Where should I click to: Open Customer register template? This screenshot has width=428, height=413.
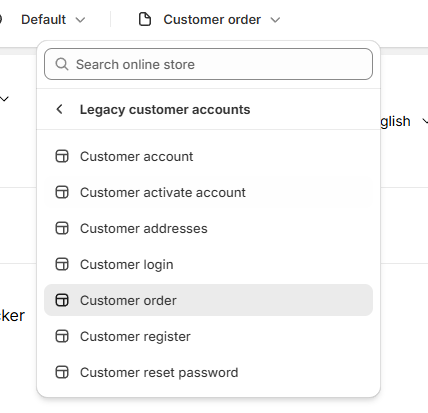click(x=208, y=336)
